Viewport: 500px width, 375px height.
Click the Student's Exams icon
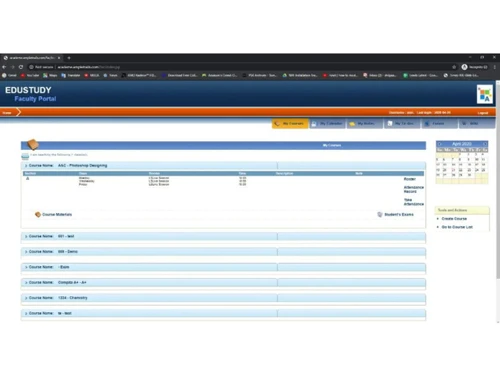(380, 214)
